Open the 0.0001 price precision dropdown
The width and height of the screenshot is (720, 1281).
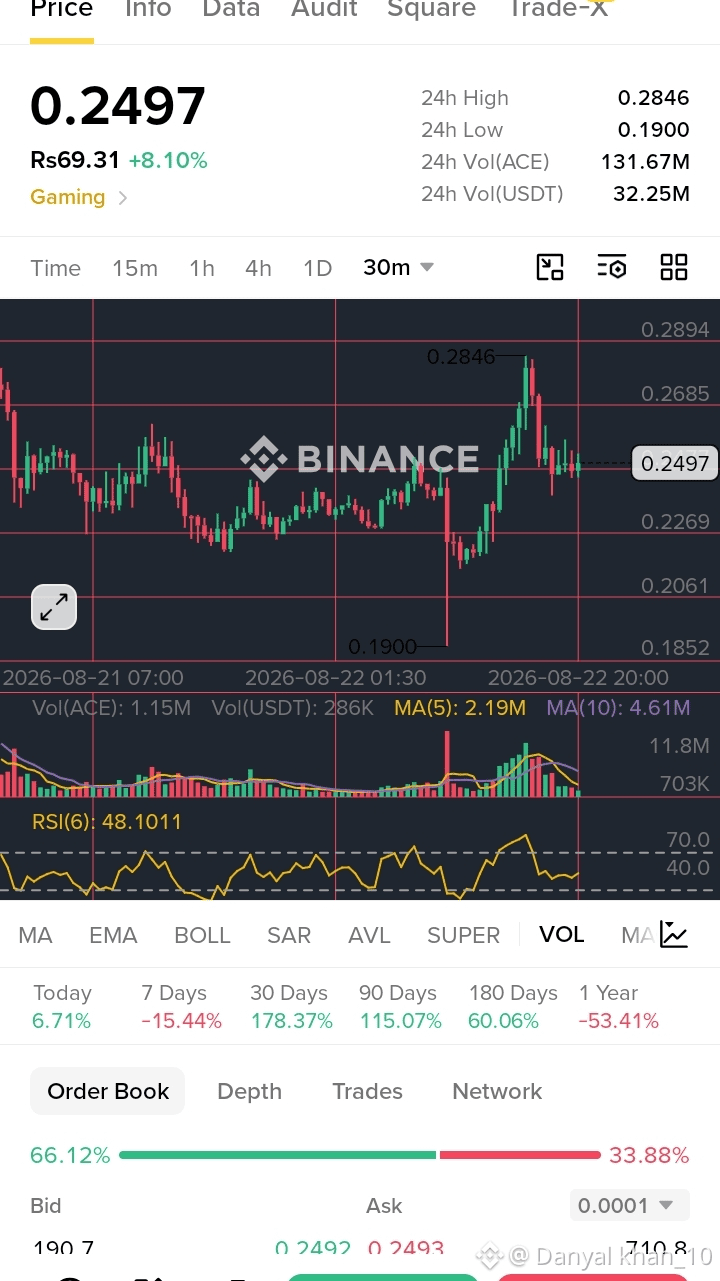(629, 1205)
